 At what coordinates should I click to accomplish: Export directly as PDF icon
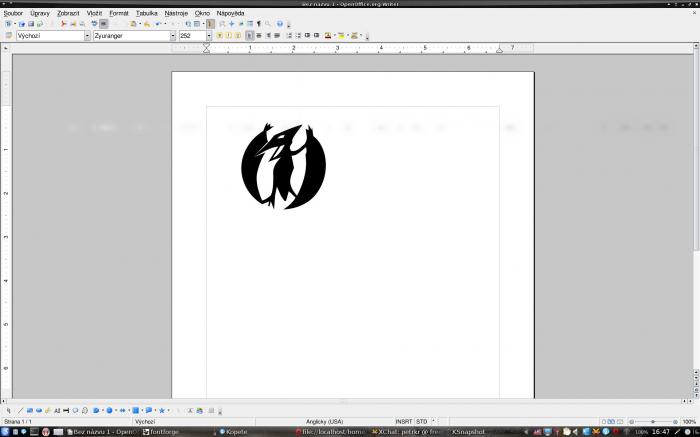click(x=63, y=24)
